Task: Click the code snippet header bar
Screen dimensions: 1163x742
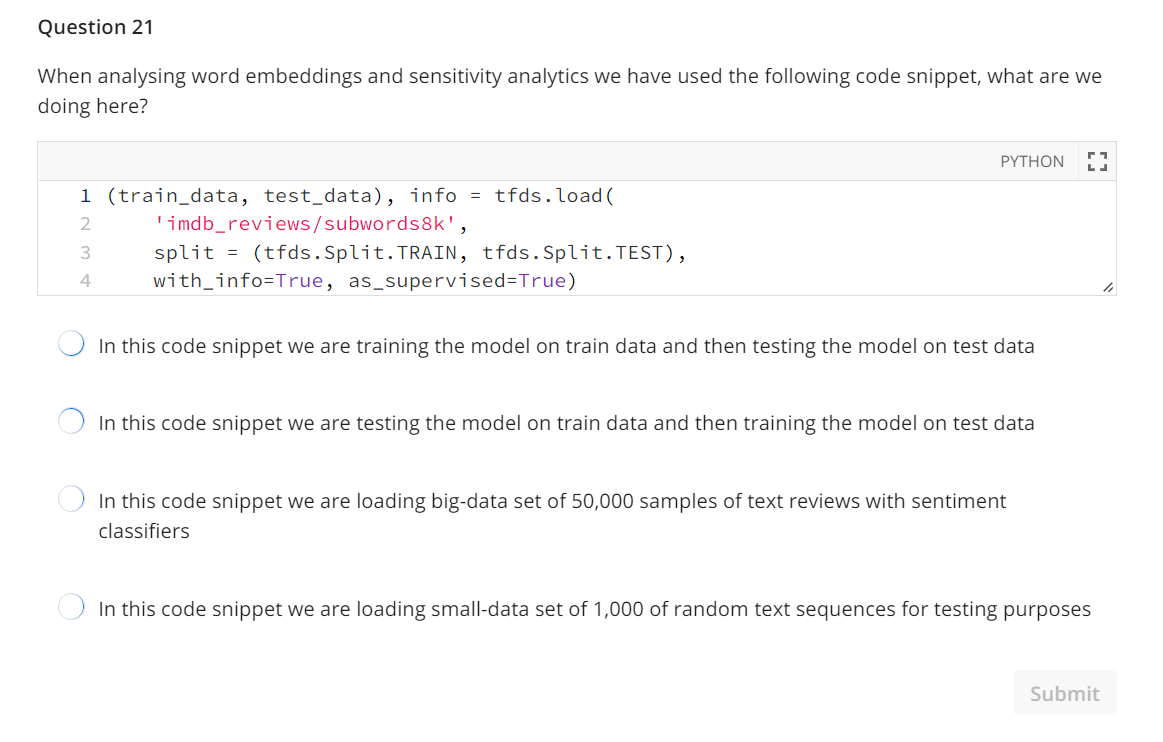Action: click(577, 161)
